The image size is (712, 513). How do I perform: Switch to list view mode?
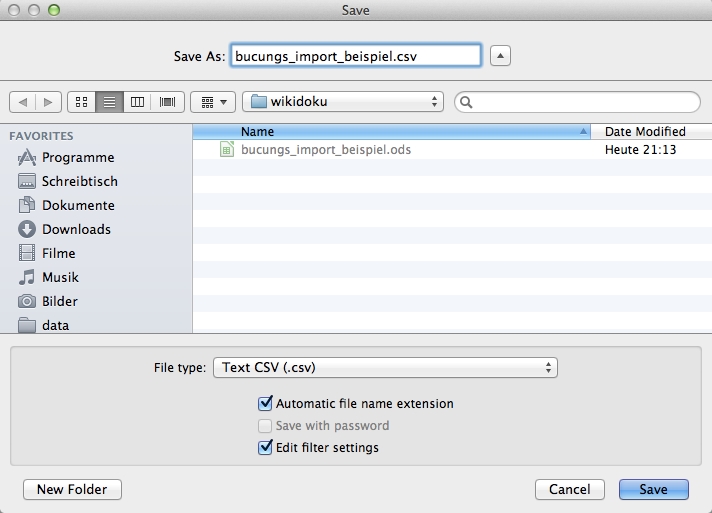click(x=109, y=102)
